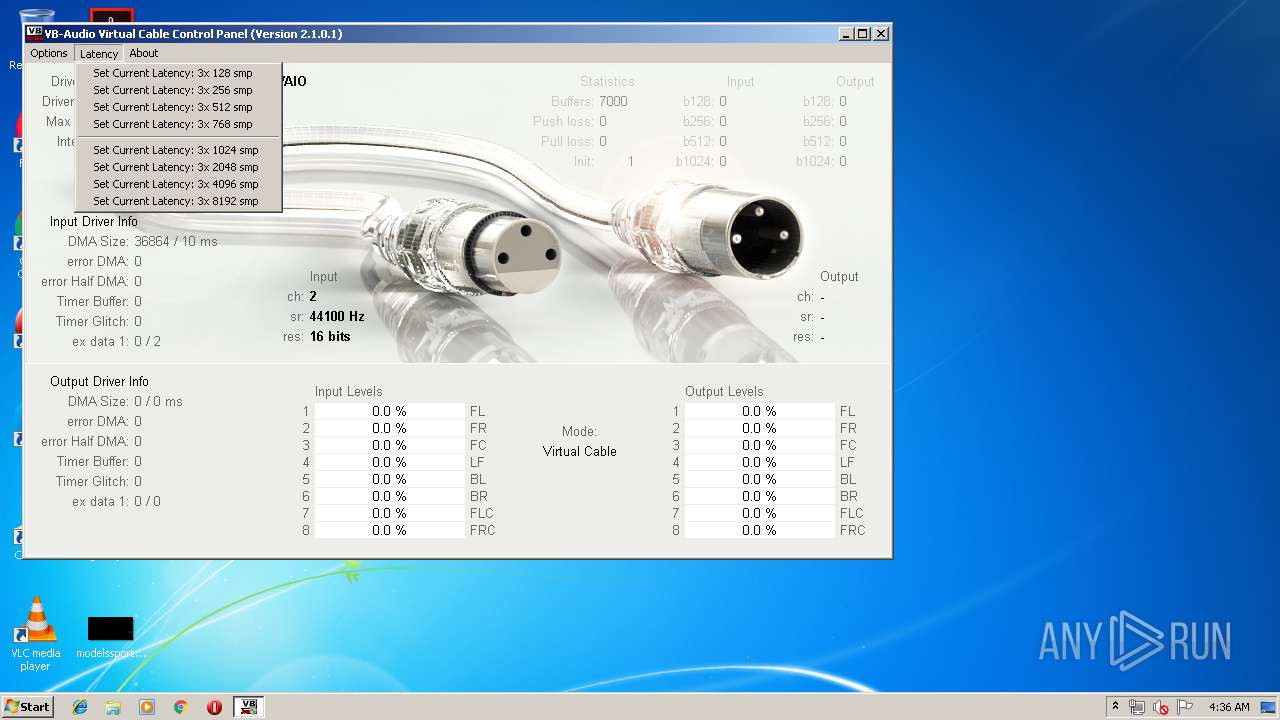Maximize the VB-Audio Control Panel window
The height and width of the screenshot is (720, 1280).
coord(863,33)
